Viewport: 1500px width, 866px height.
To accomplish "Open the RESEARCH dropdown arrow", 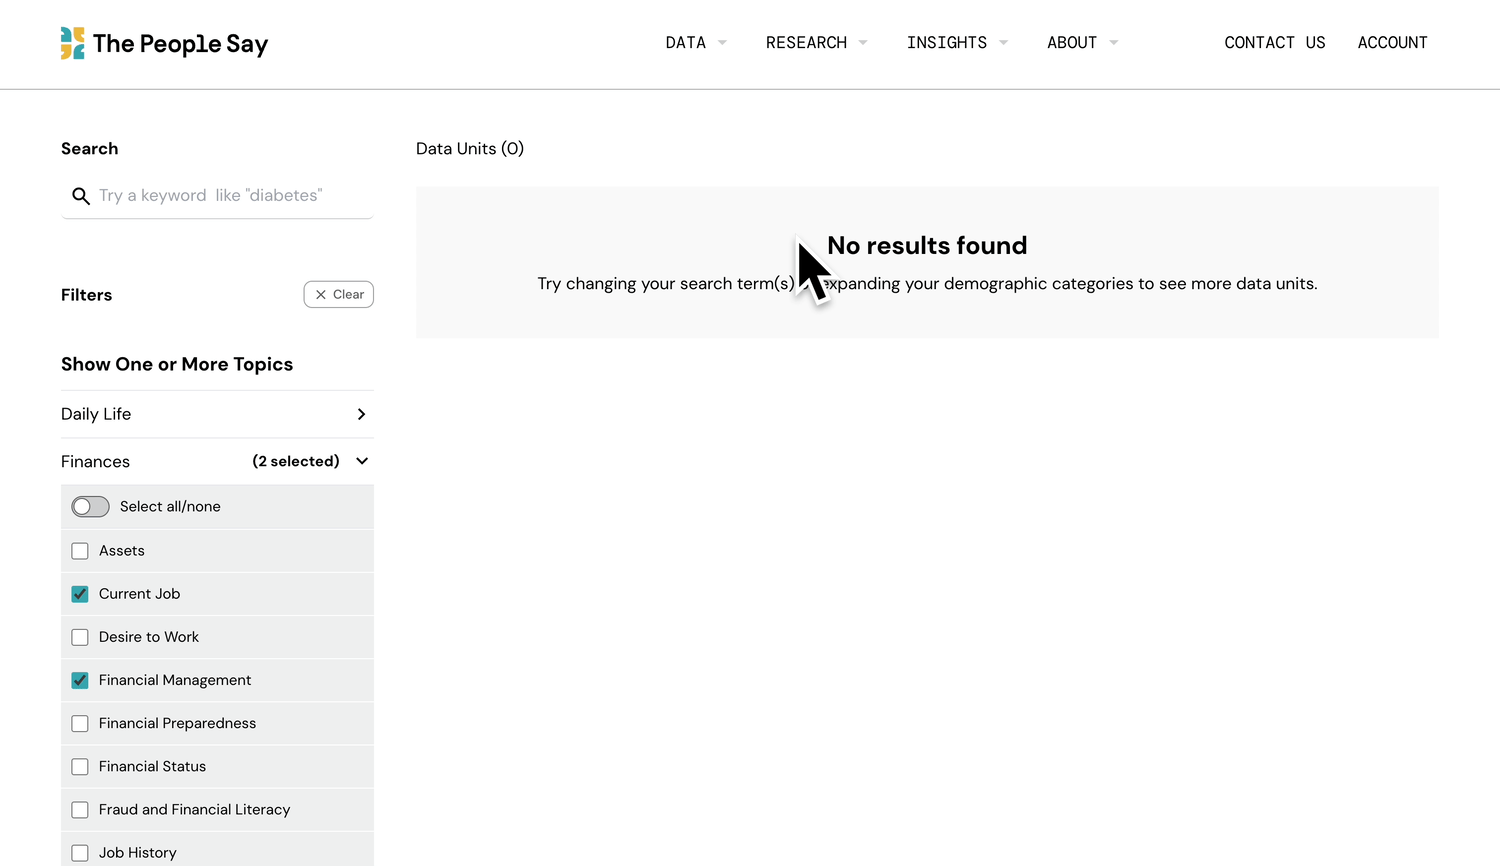I will pyautogui.click(x=863, y=43).
